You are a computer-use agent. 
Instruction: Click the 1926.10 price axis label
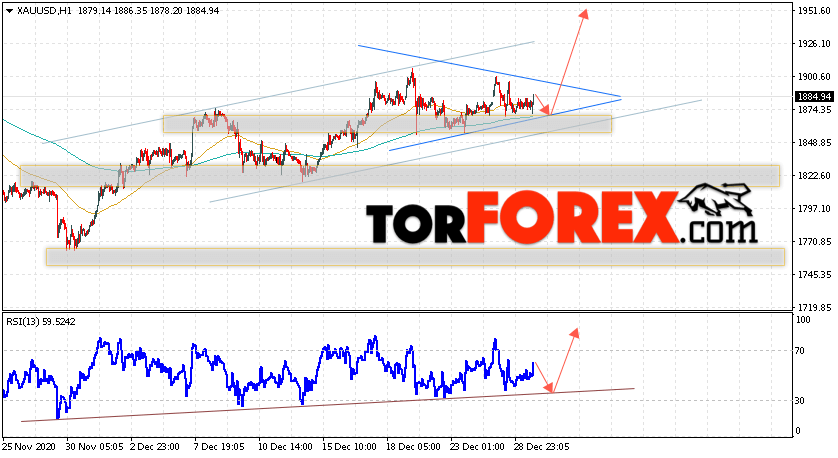(814, 44)
